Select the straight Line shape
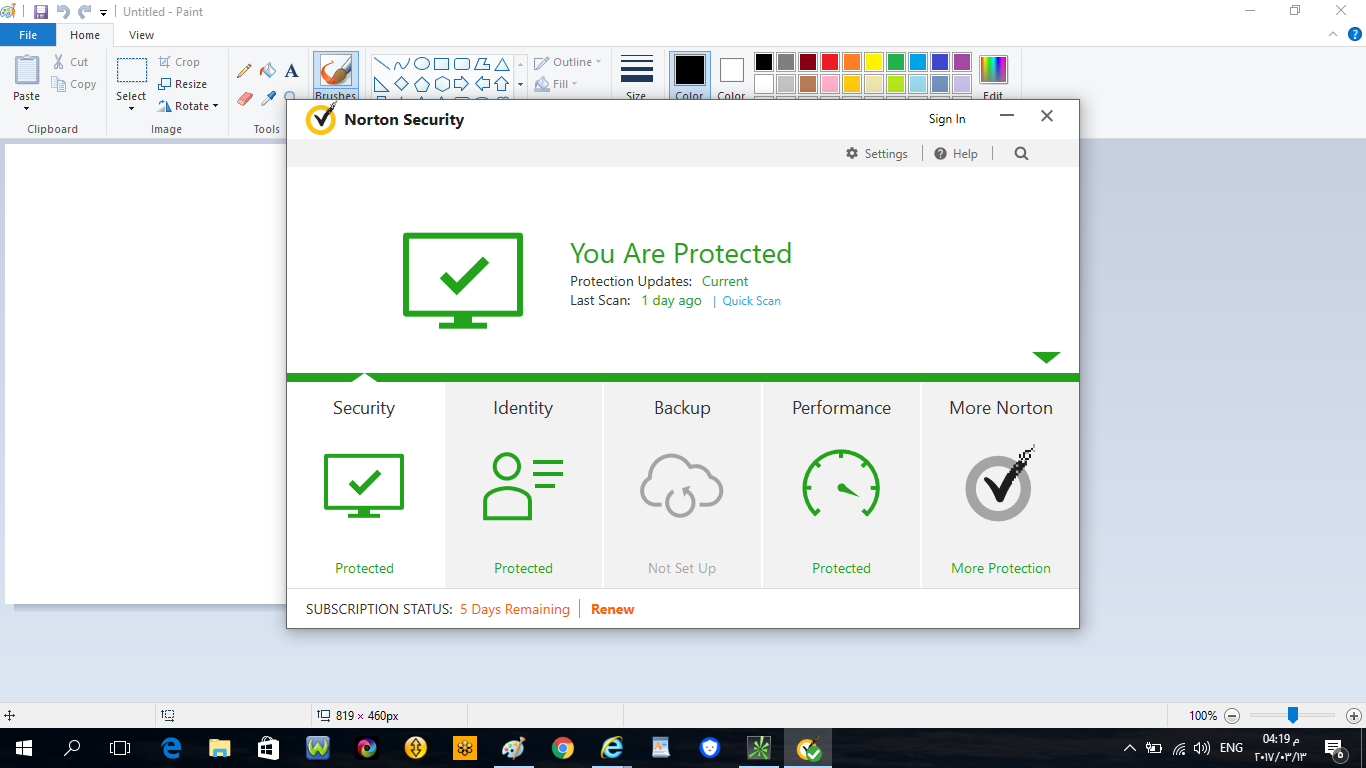This screenshot has height=768, width=1366. click(x=382, y=63)
